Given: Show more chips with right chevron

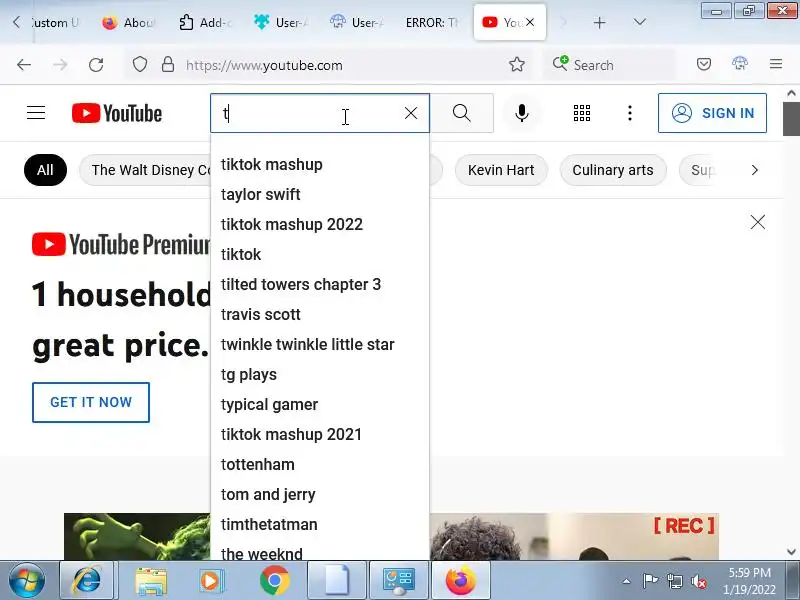Looking at the screenshot, I should (755, 170).
